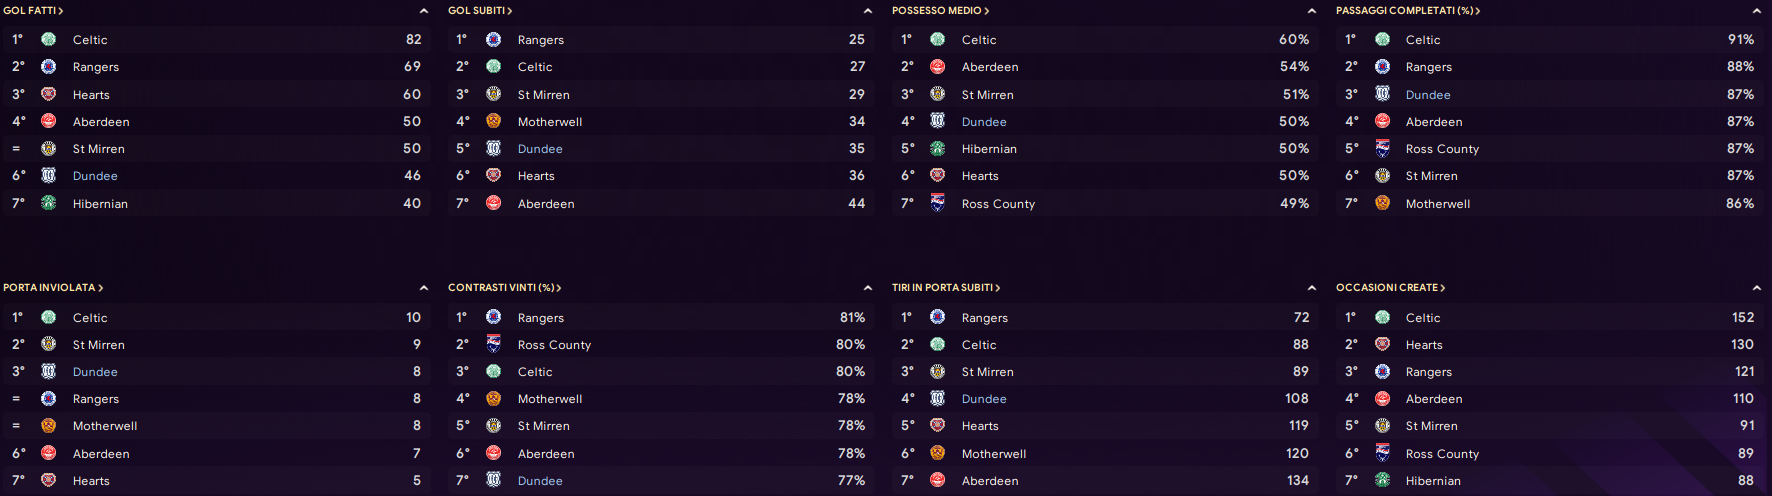This screenshot has height=496, width=1772.
Task: Open the Gol Subiti stat header
Action: (479, 11)
